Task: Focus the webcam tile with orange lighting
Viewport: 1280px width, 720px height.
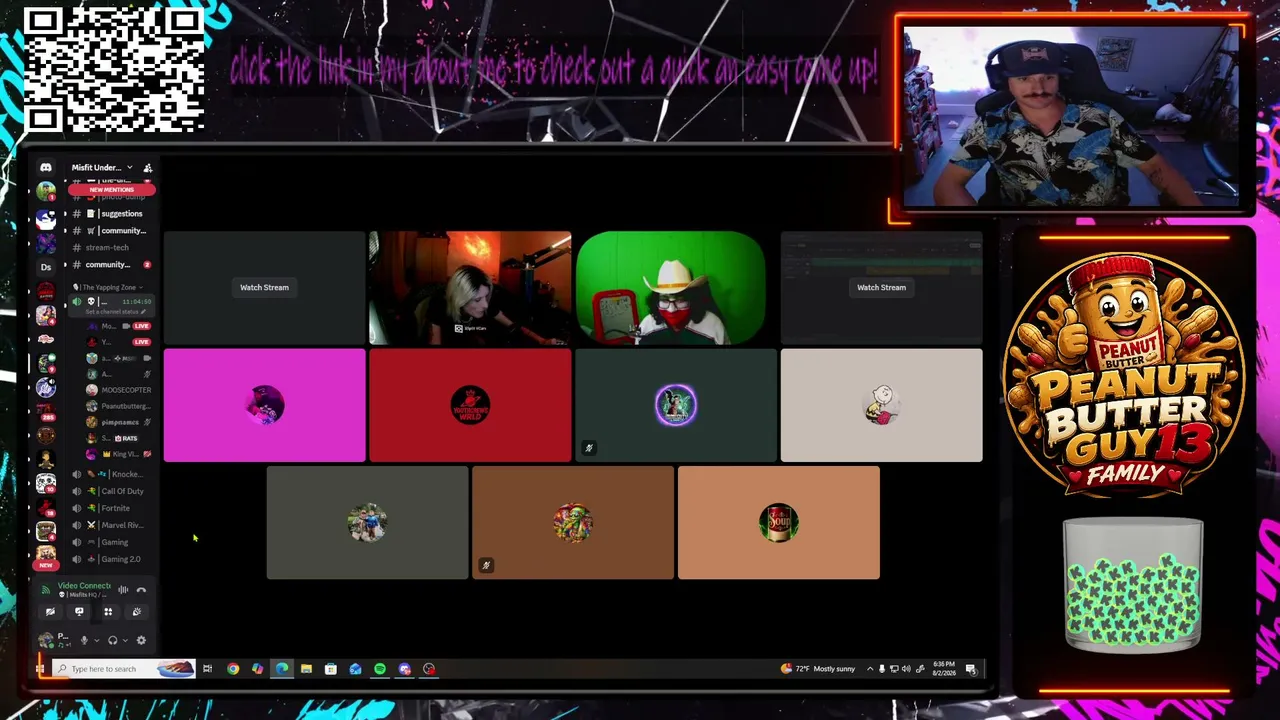Action: coord(470,288)
